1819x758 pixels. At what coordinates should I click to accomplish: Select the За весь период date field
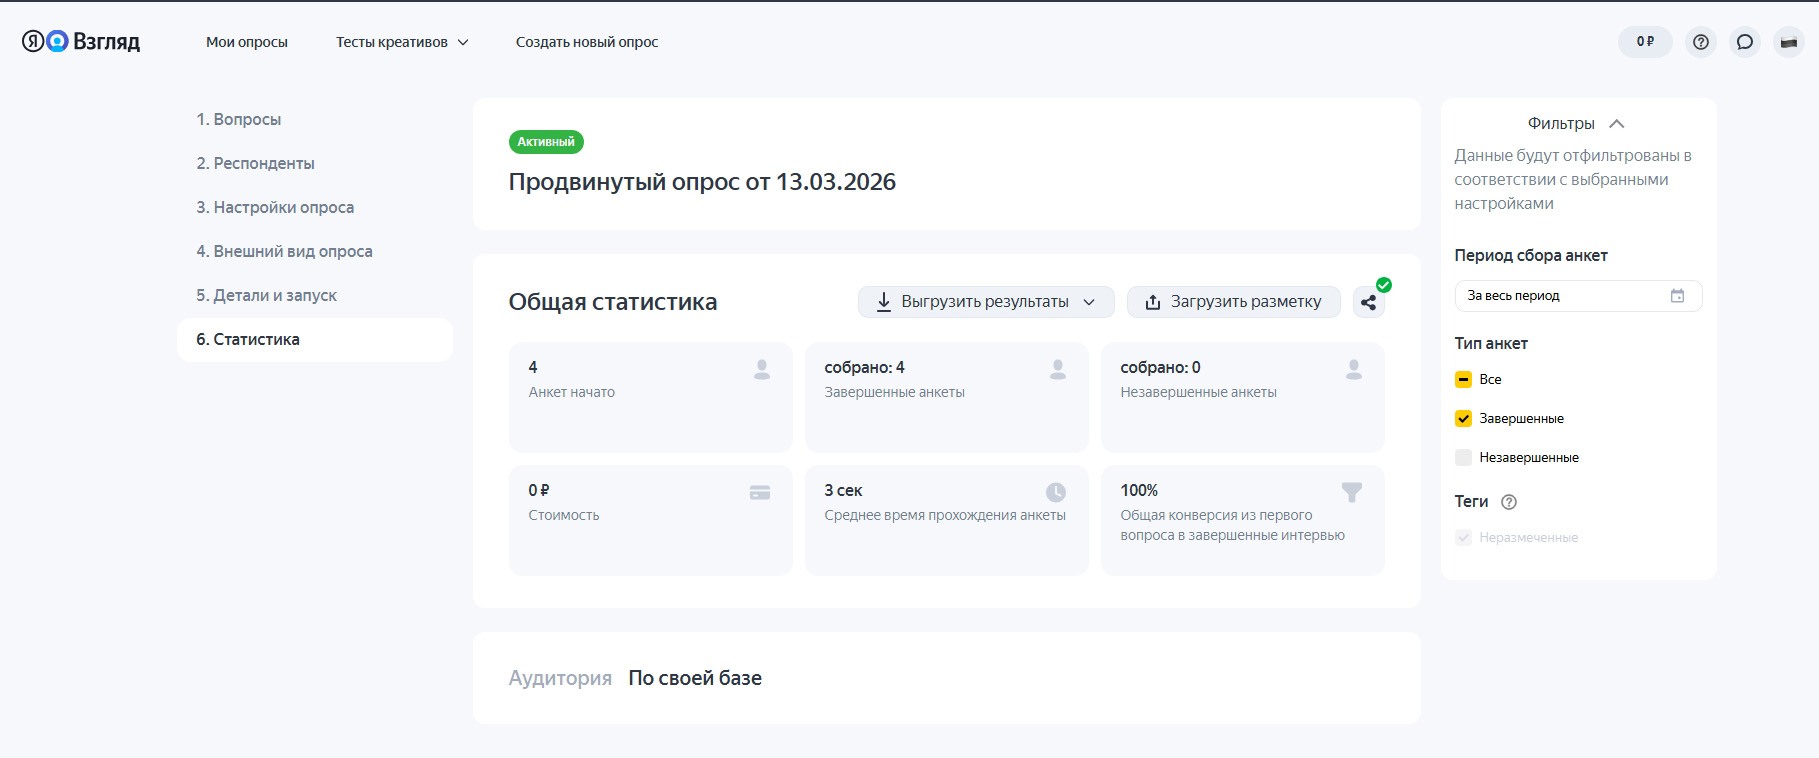click(1560, 296)
